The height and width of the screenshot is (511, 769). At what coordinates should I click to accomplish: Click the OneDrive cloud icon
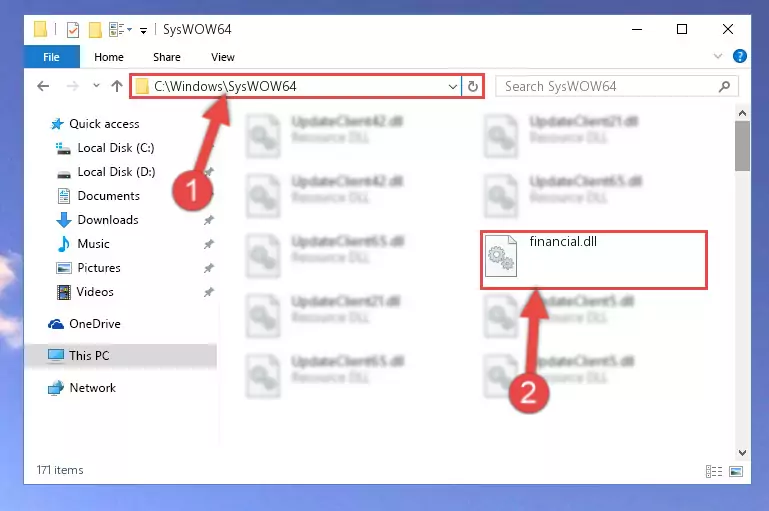coord(56,324)
